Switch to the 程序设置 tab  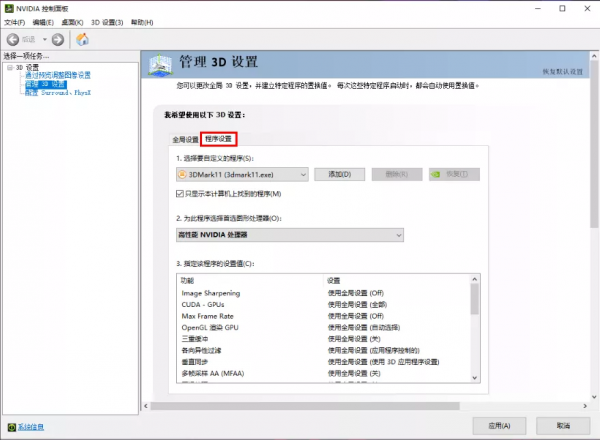click(218, 139)
